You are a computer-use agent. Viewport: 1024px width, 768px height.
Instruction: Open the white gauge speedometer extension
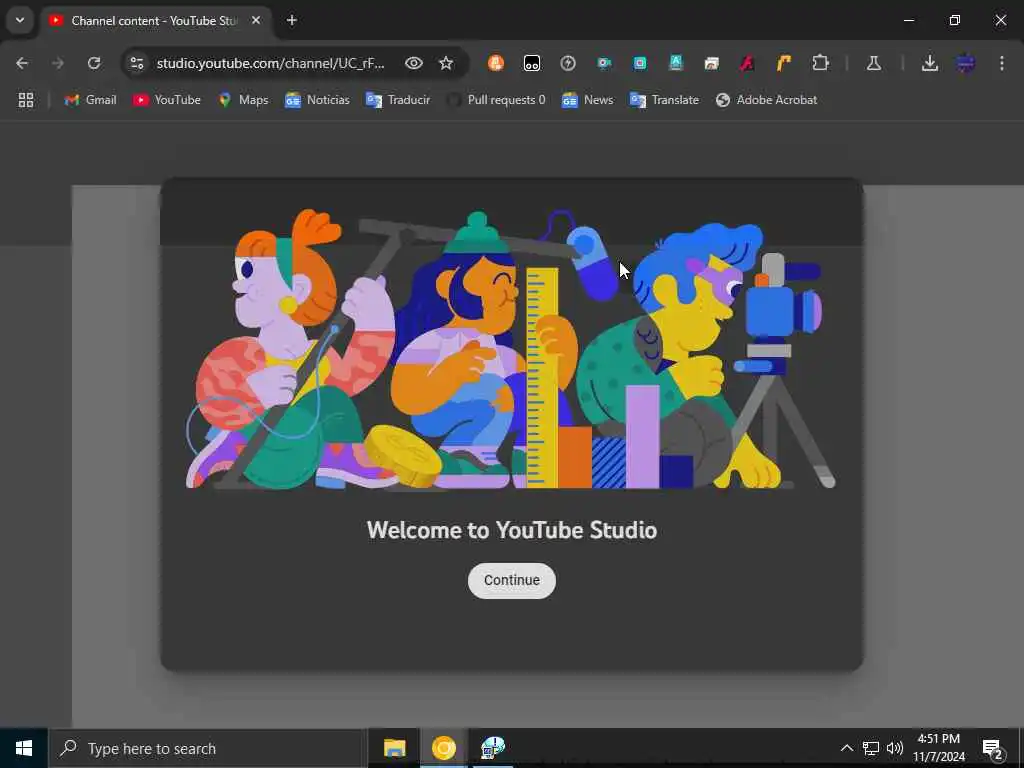click(x=711, y=63)
